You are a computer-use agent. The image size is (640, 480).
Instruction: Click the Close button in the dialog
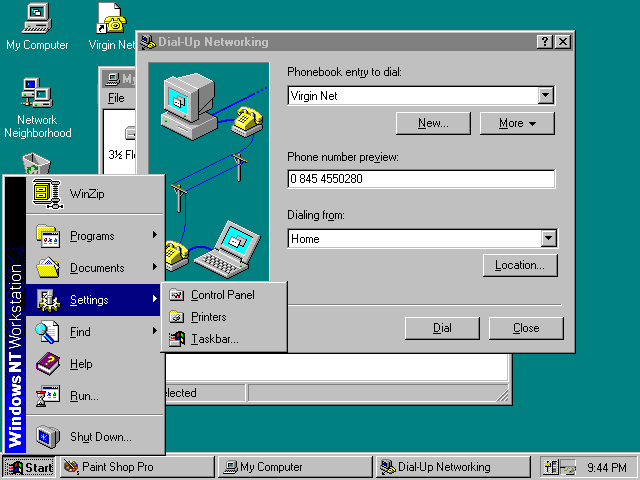(x=526, y=328)
